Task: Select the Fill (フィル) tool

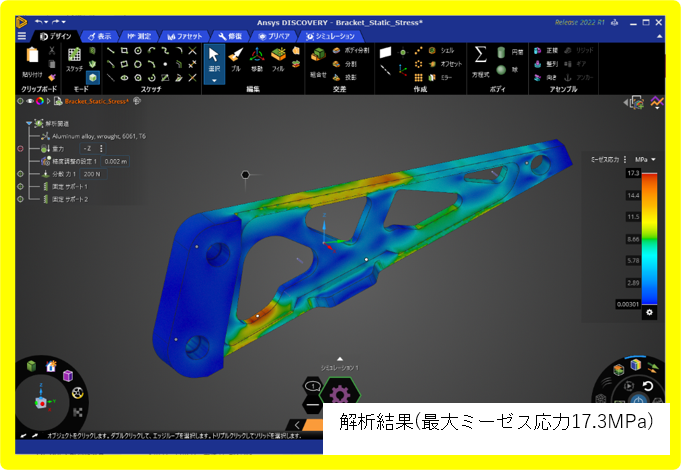Action: (278, 60)
